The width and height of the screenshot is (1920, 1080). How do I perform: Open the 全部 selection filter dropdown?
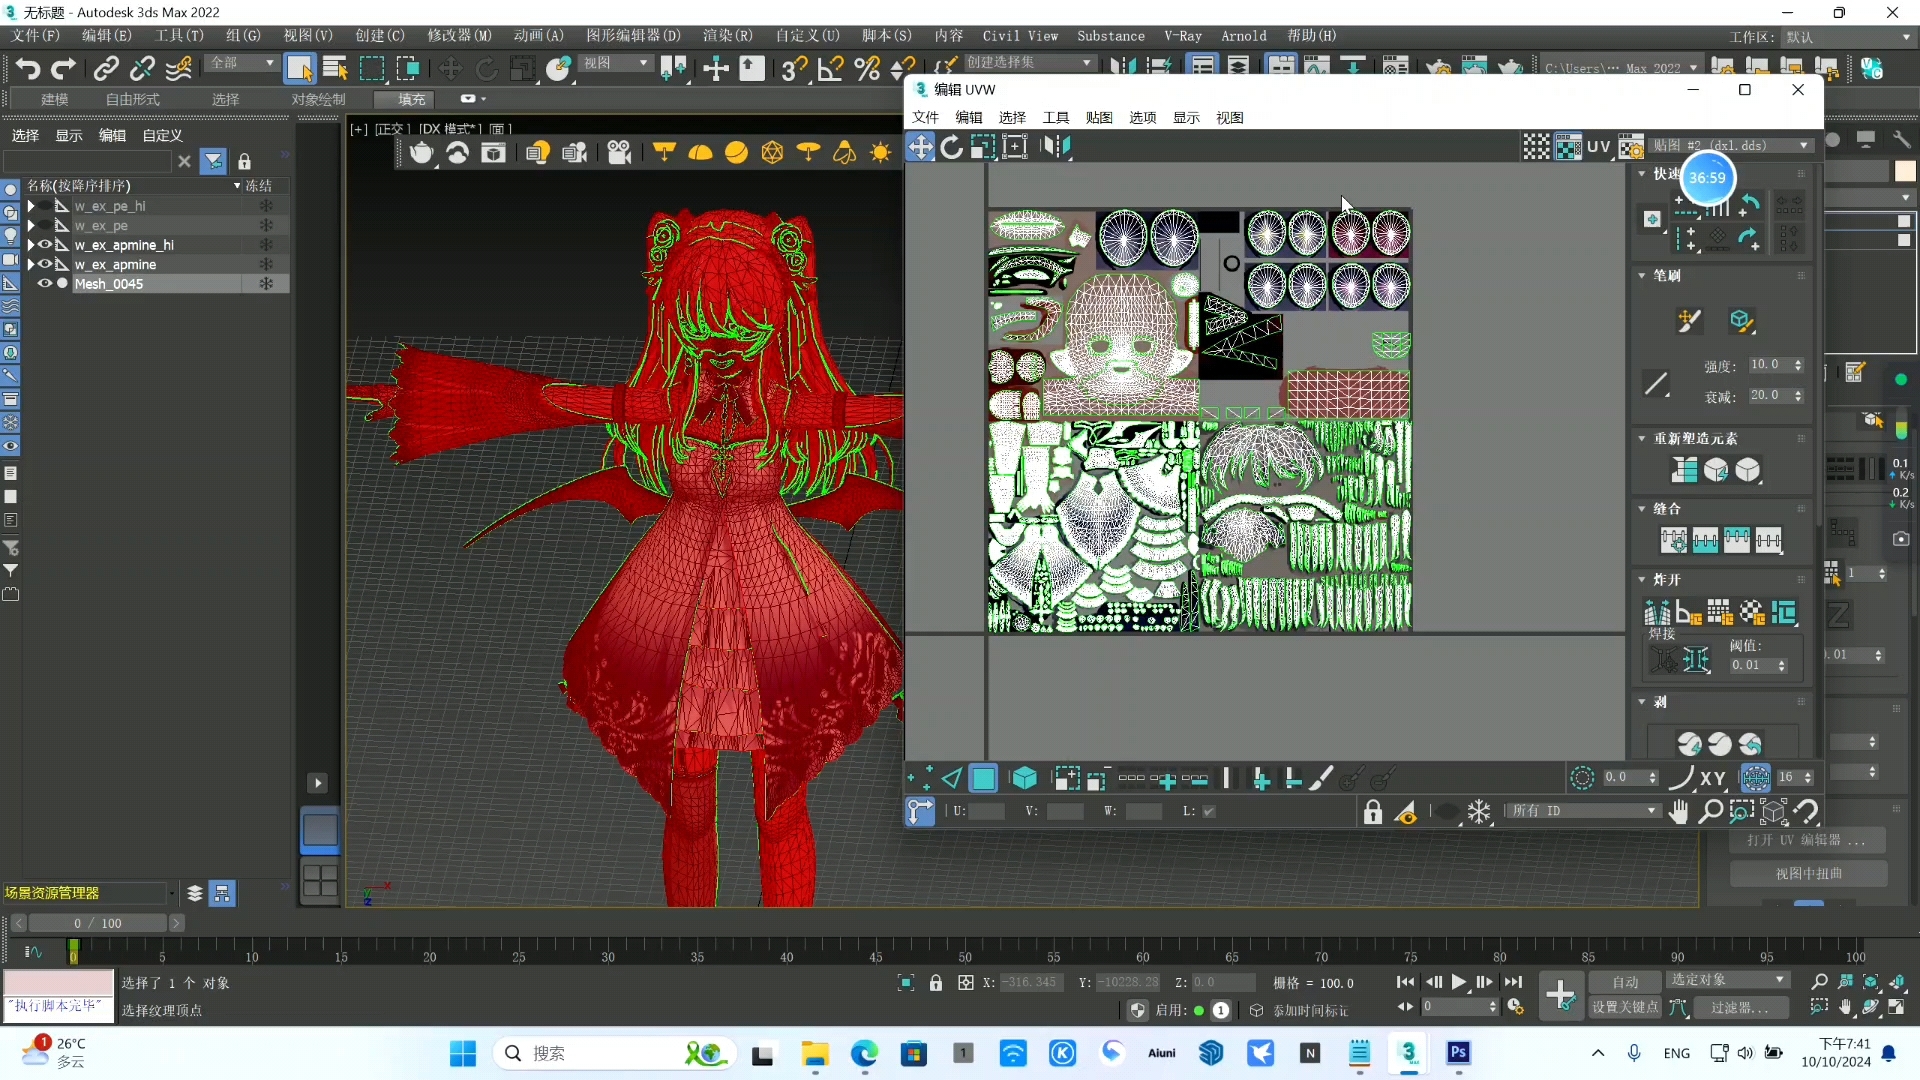coord(241,63)
